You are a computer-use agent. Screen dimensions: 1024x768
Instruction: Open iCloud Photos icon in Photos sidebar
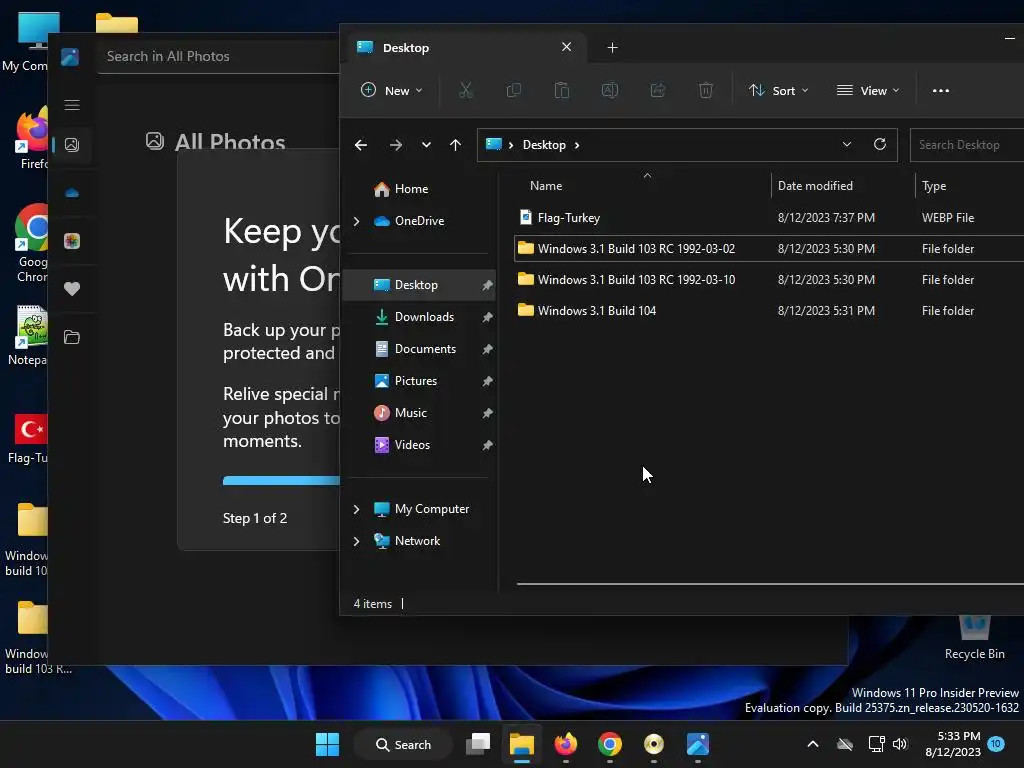pos(72,241)
